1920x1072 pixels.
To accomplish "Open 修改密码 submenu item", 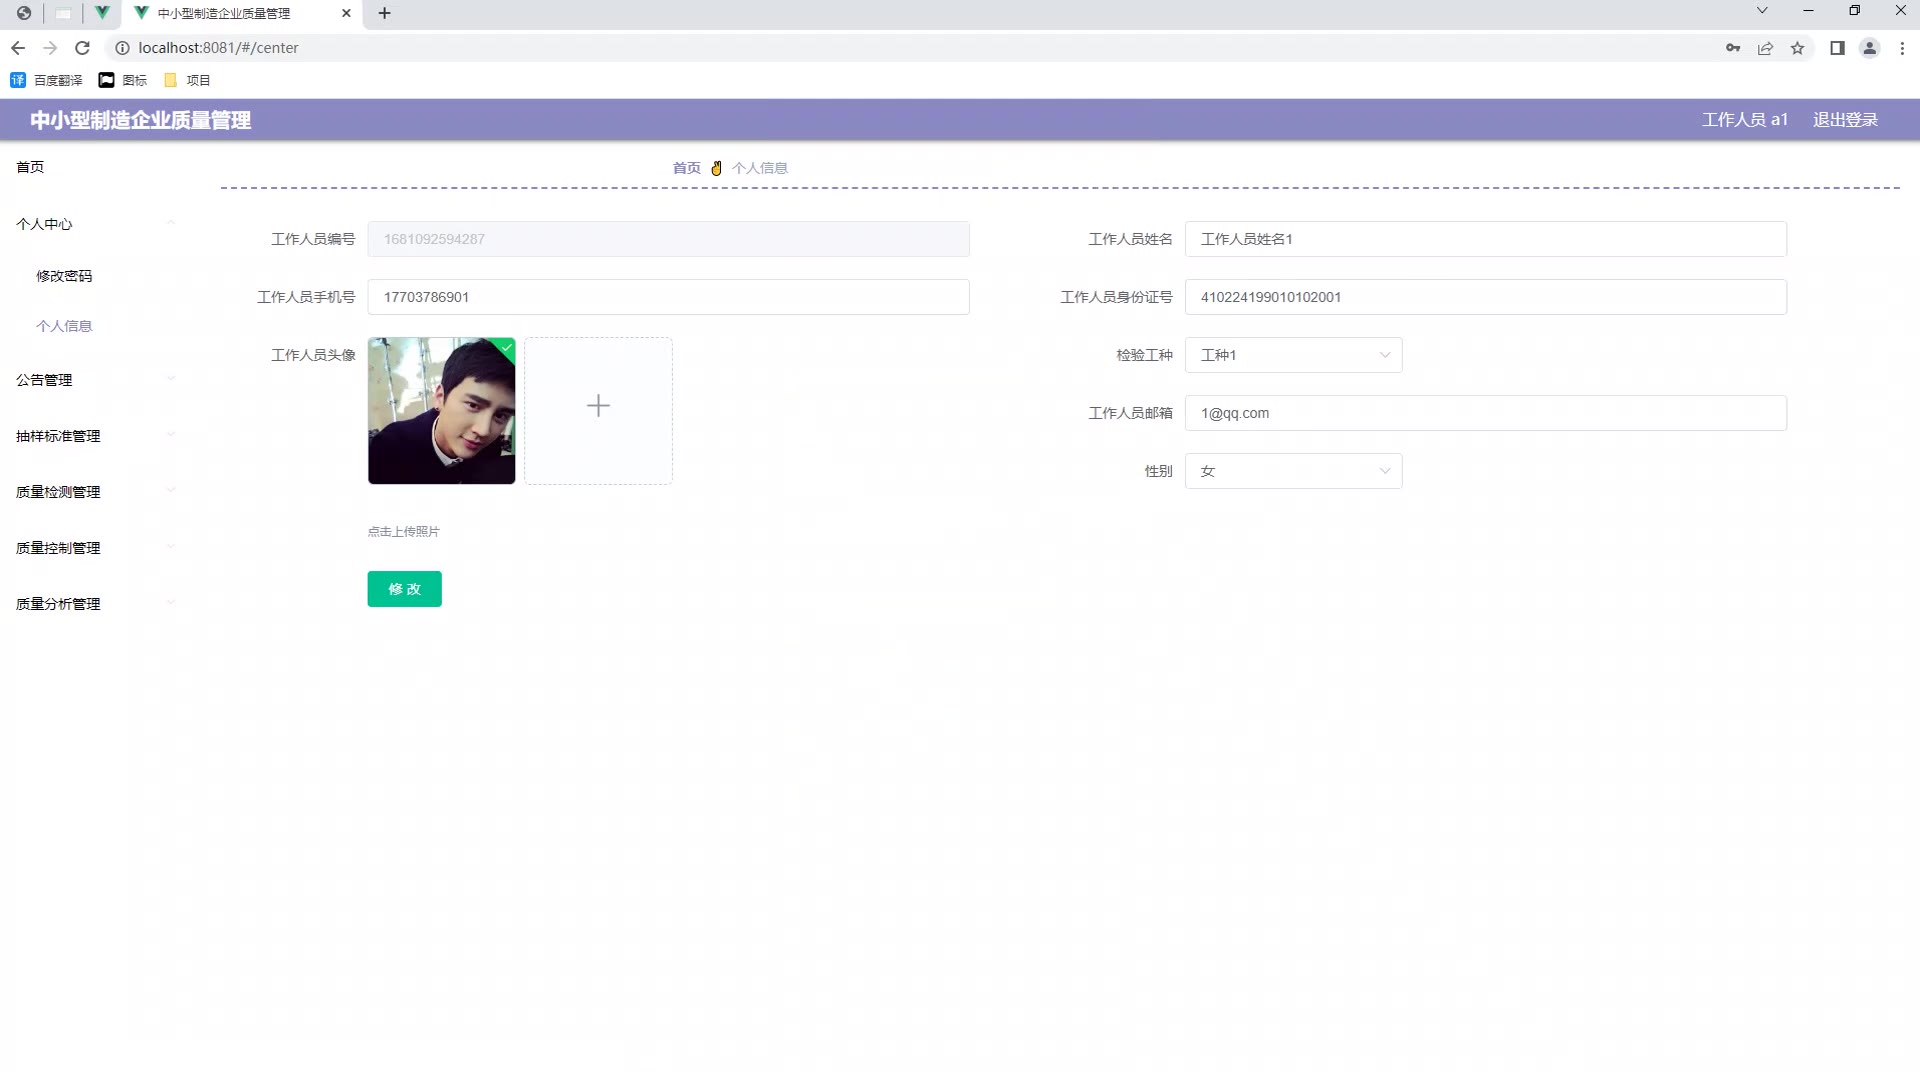I will pyautogui.click(x=64, y=276).
